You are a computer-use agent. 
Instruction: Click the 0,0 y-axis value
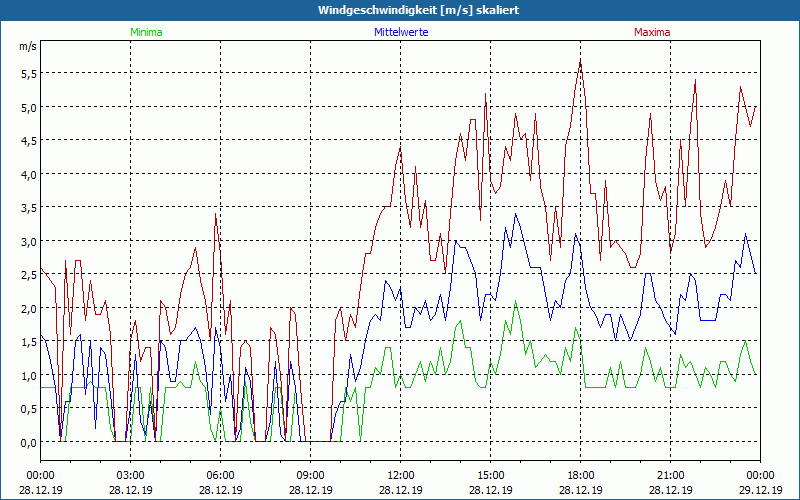pos(29,442)
